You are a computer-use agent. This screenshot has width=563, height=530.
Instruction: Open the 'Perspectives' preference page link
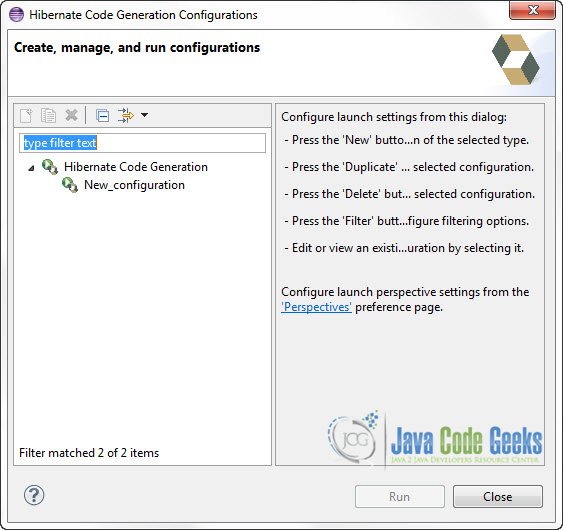point(316,307)
